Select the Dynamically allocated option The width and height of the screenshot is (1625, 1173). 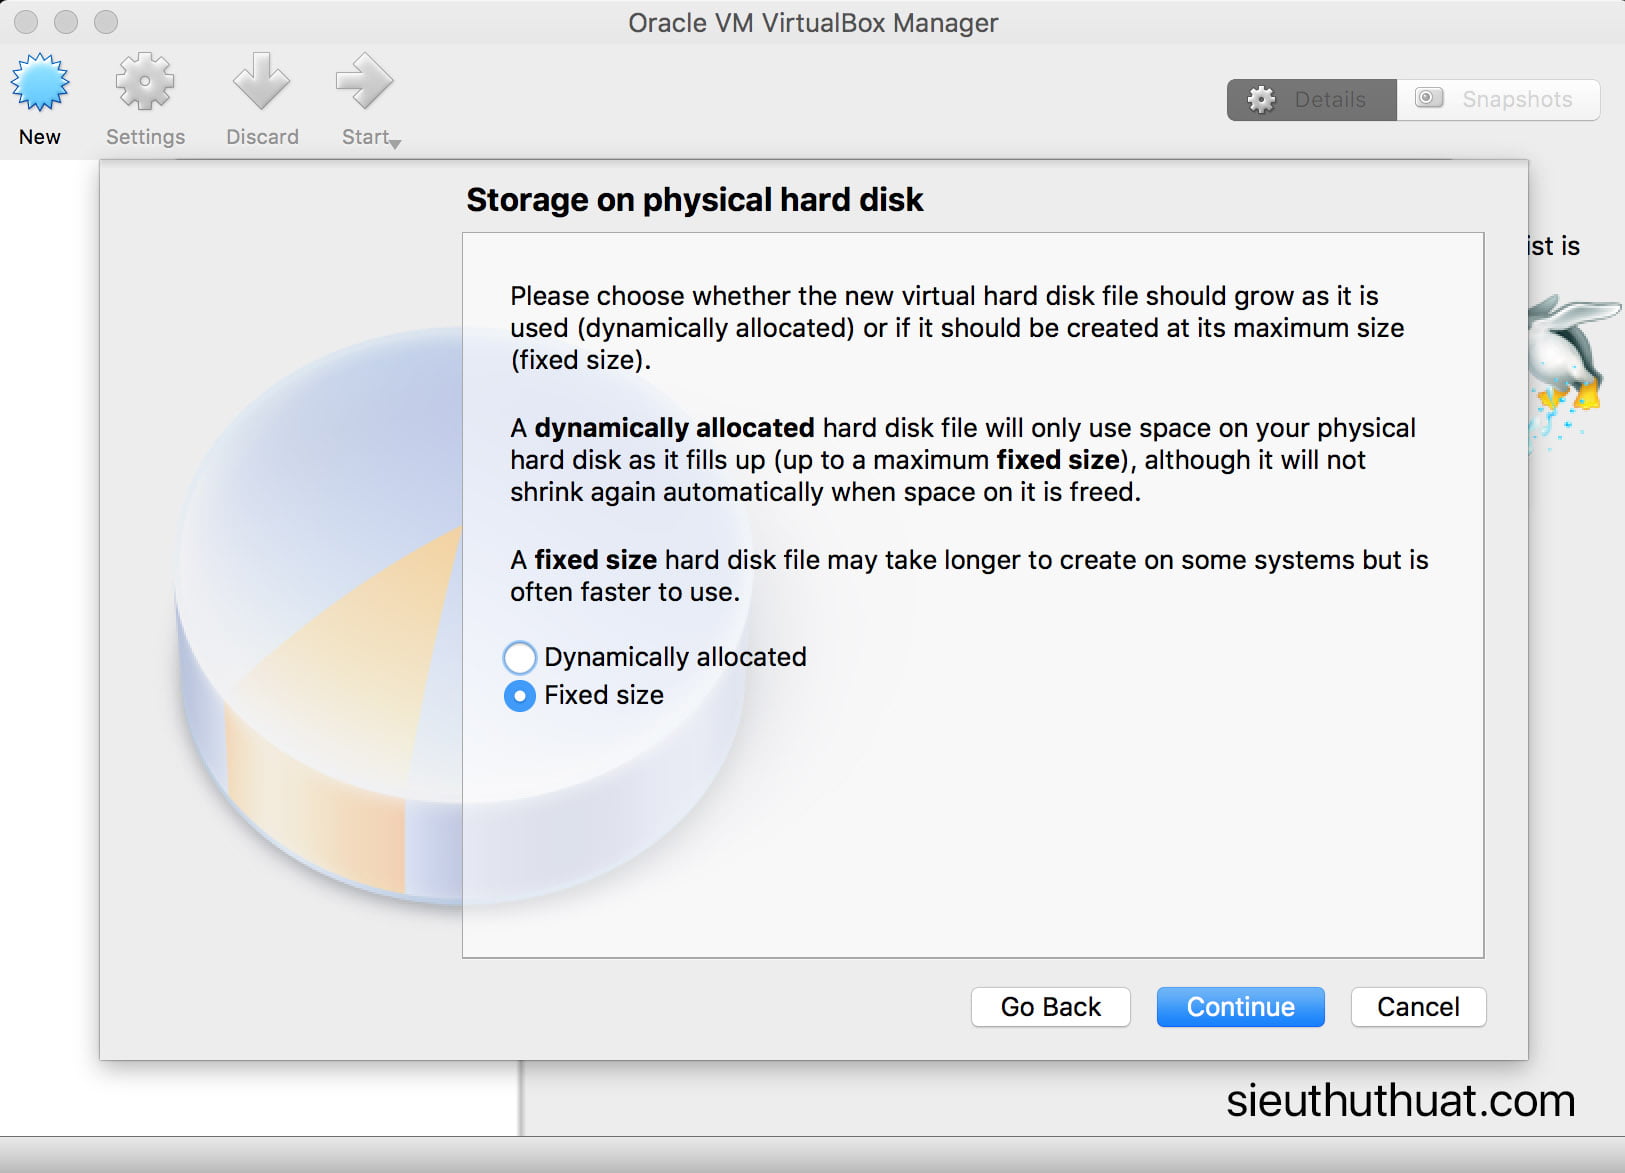520,658
